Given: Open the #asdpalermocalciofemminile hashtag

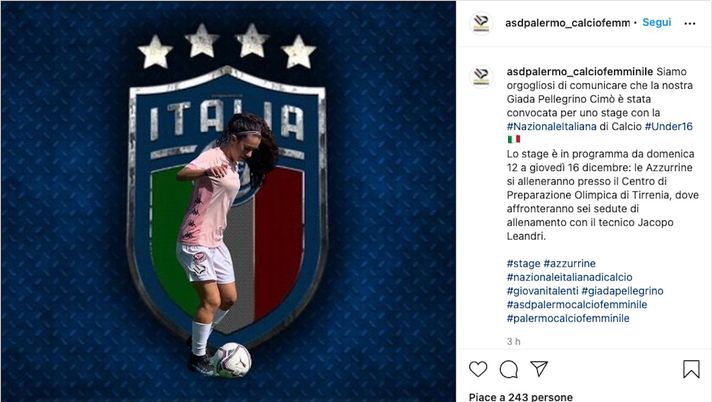Looking at the screenshot, I should 577,304.
